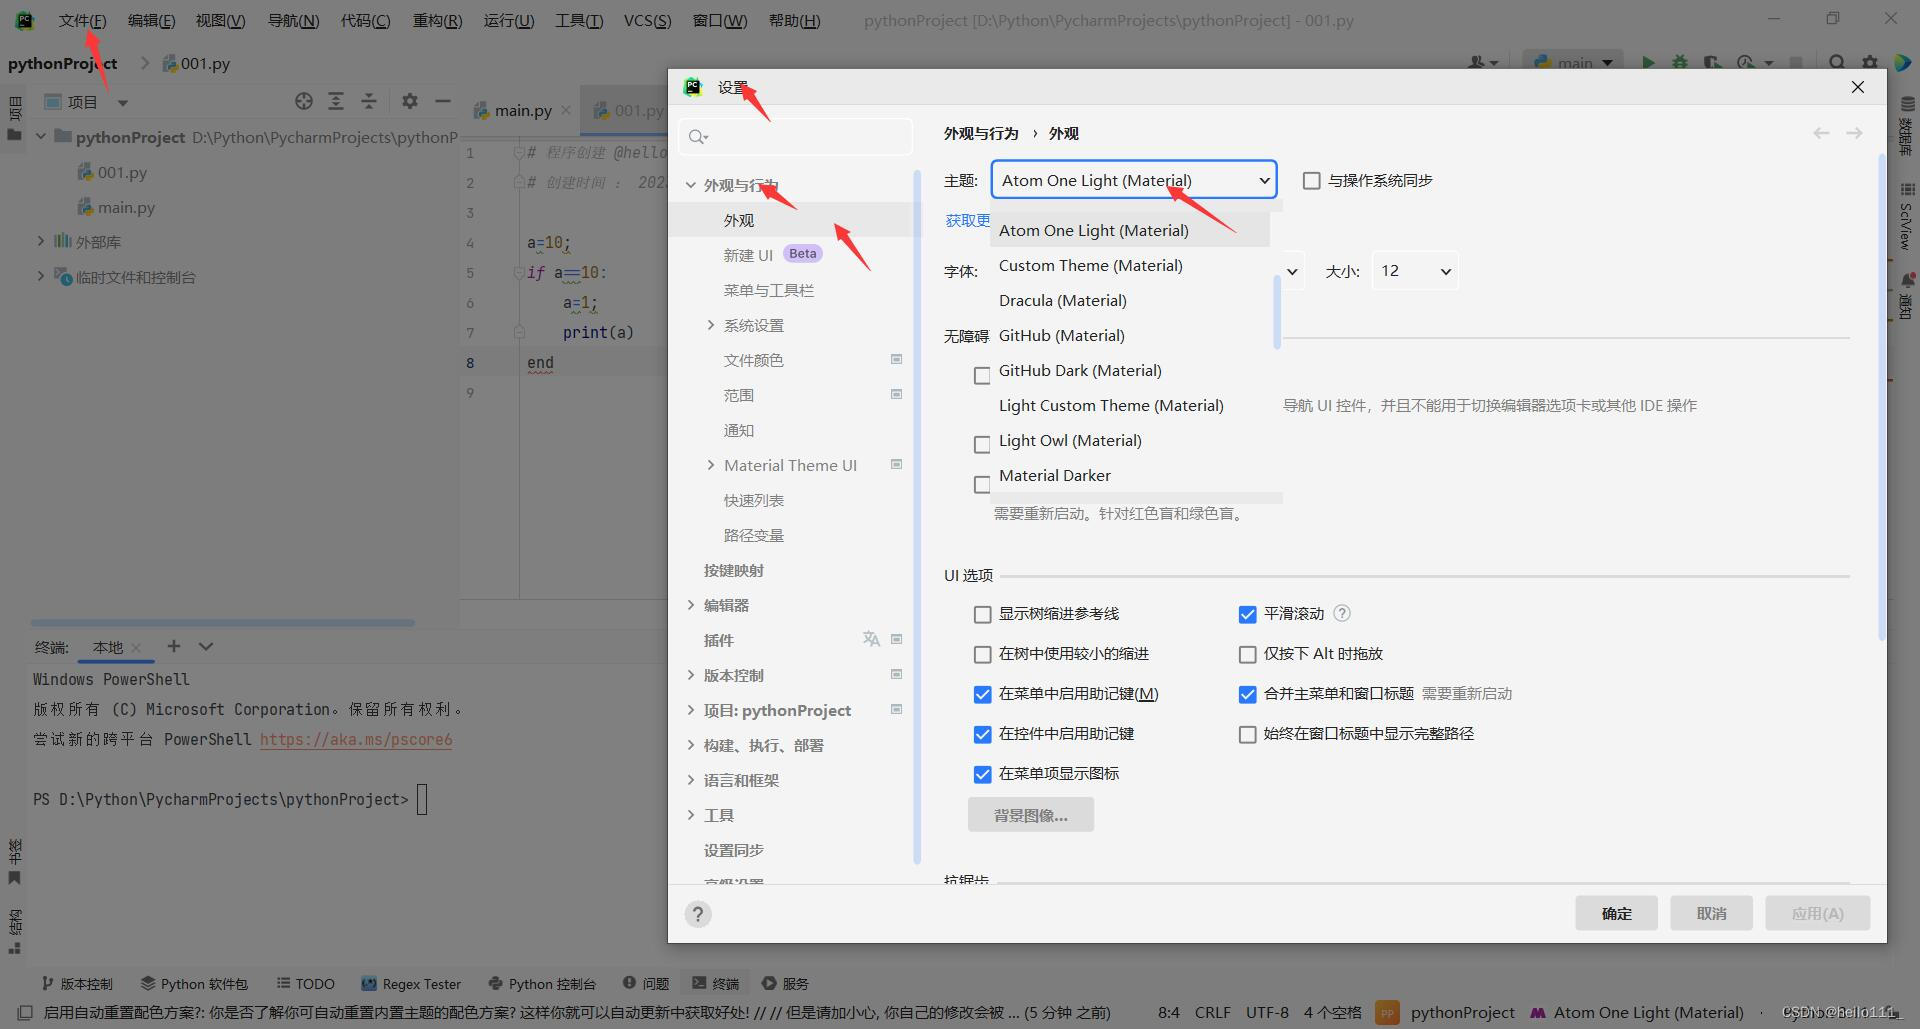Navigate back using settings left arrow

pos(1821,133)
